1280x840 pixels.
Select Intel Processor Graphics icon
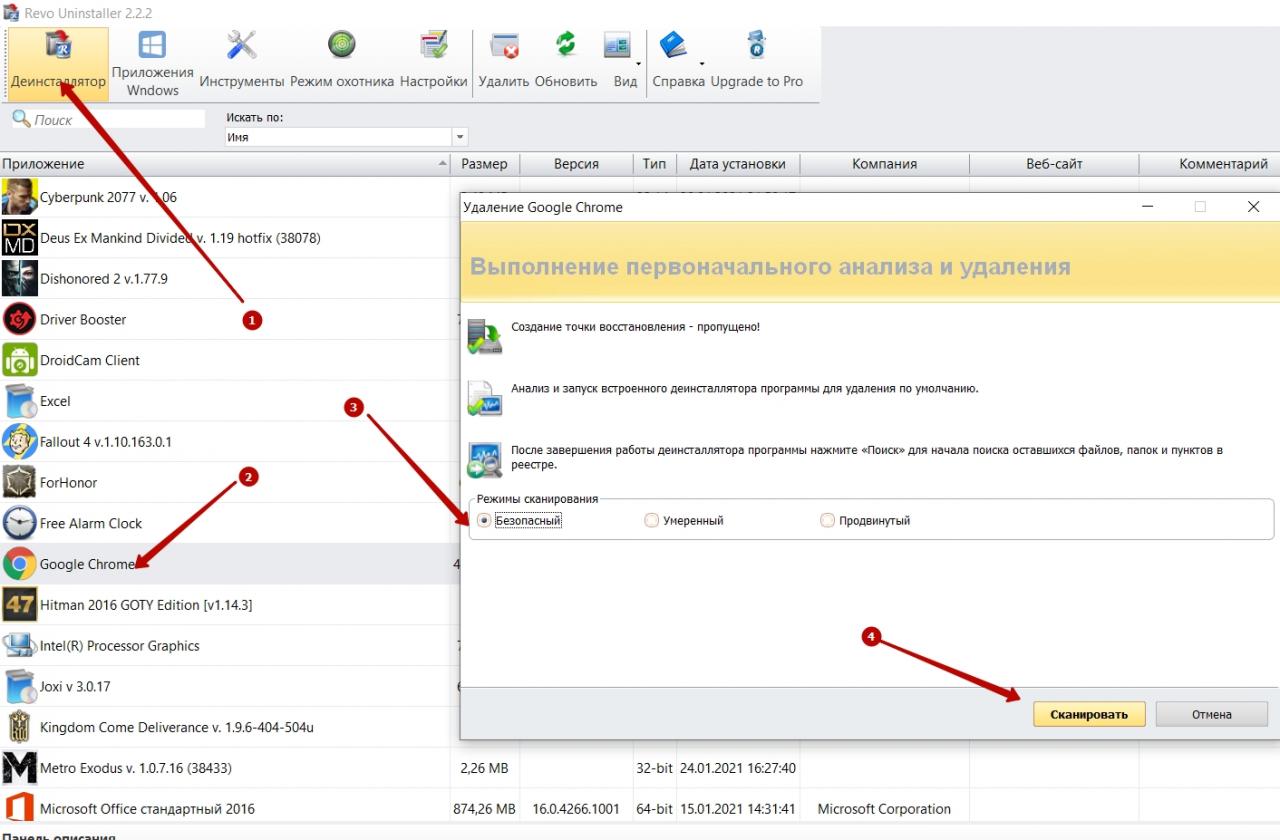(x=20, y=646)
